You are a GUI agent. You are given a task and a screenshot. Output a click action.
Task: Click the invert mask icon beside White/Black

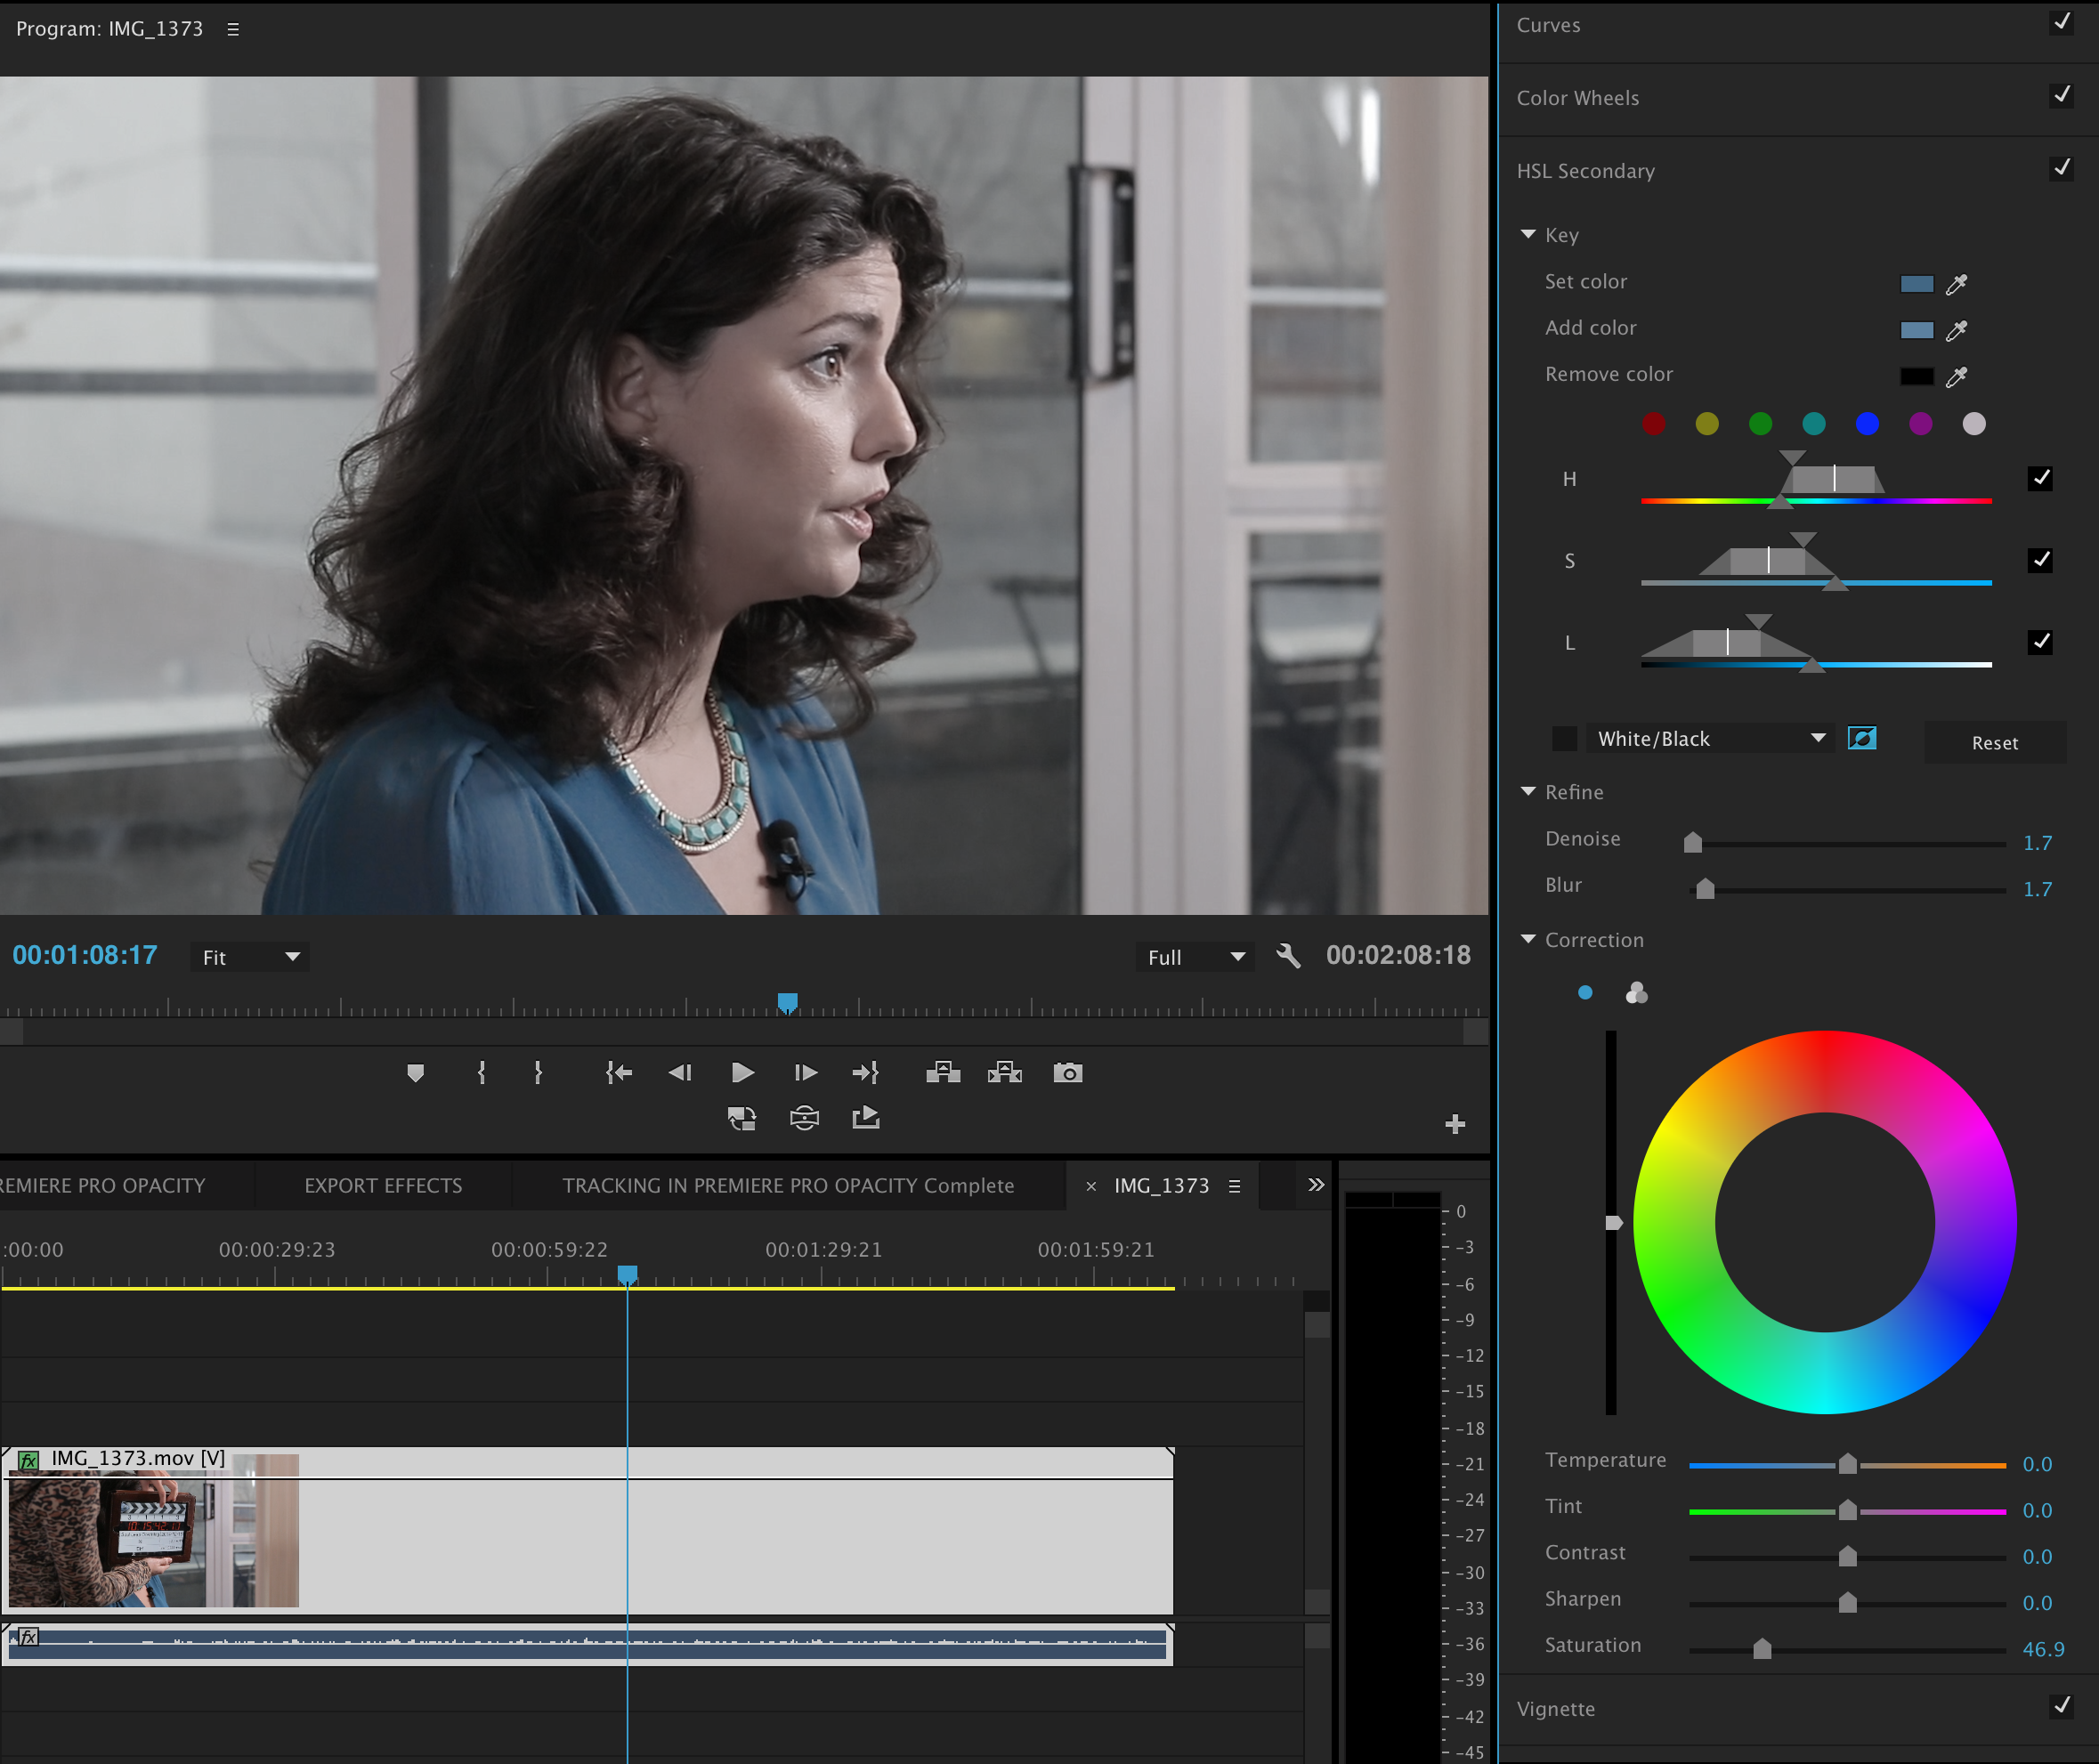pyautogui.click(x=1861, y=739)
